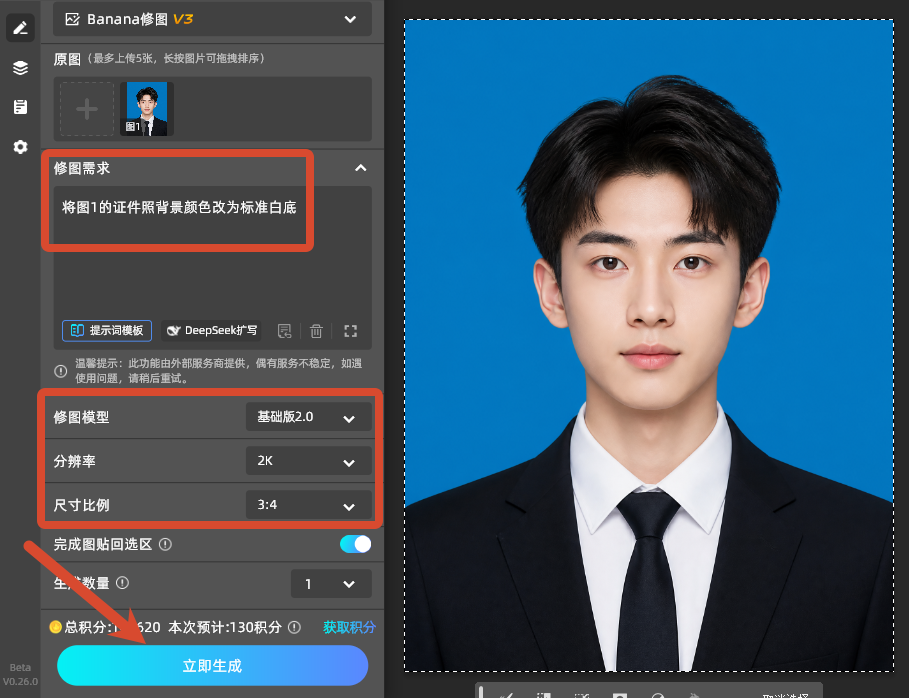Click the prompt history icon beside DeepSeek扩写
909x698 pixels.
tap(285, 331)
